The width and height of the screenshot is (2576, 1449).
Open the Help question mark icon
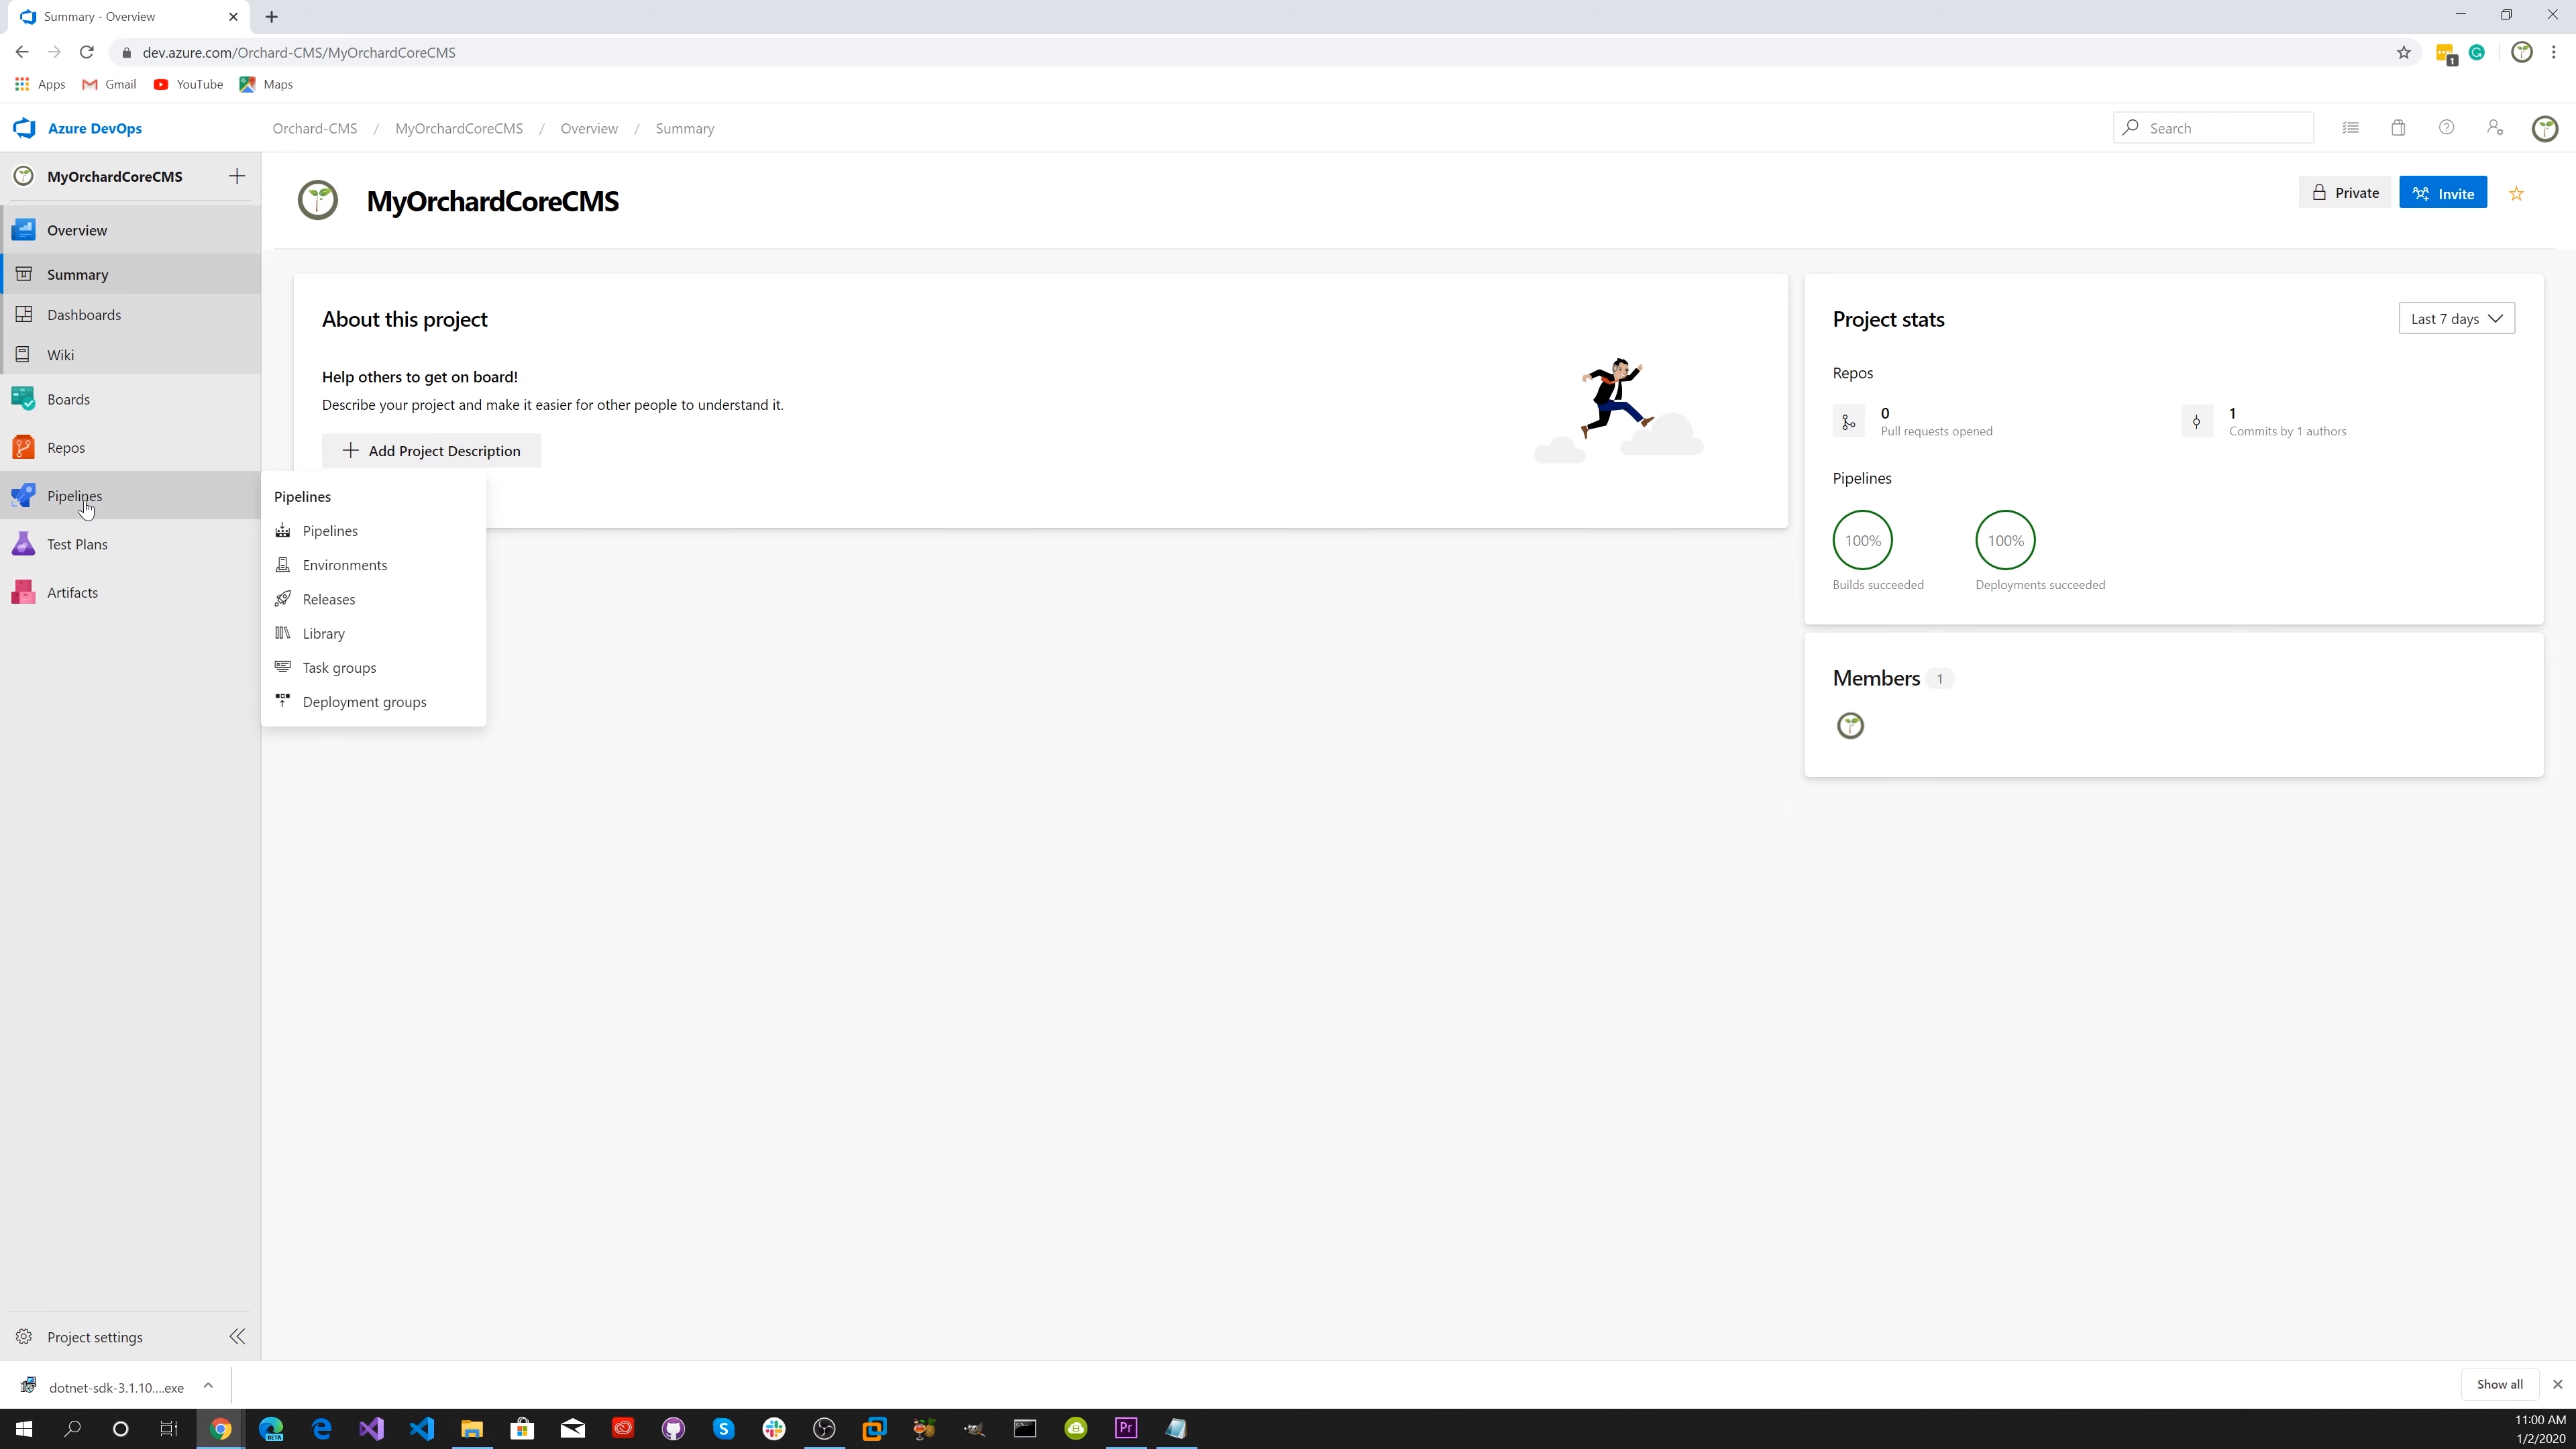pos(2446,128)
